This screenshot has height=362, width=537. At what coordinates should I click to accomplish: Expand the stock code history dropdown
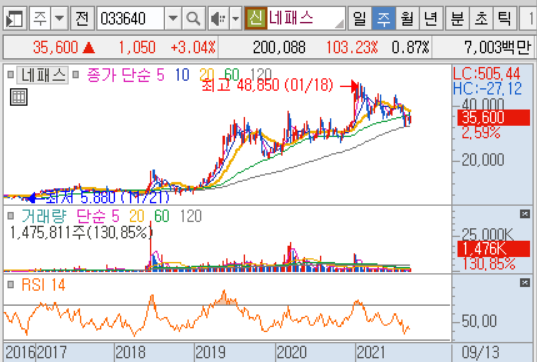[x=173, y=18]
